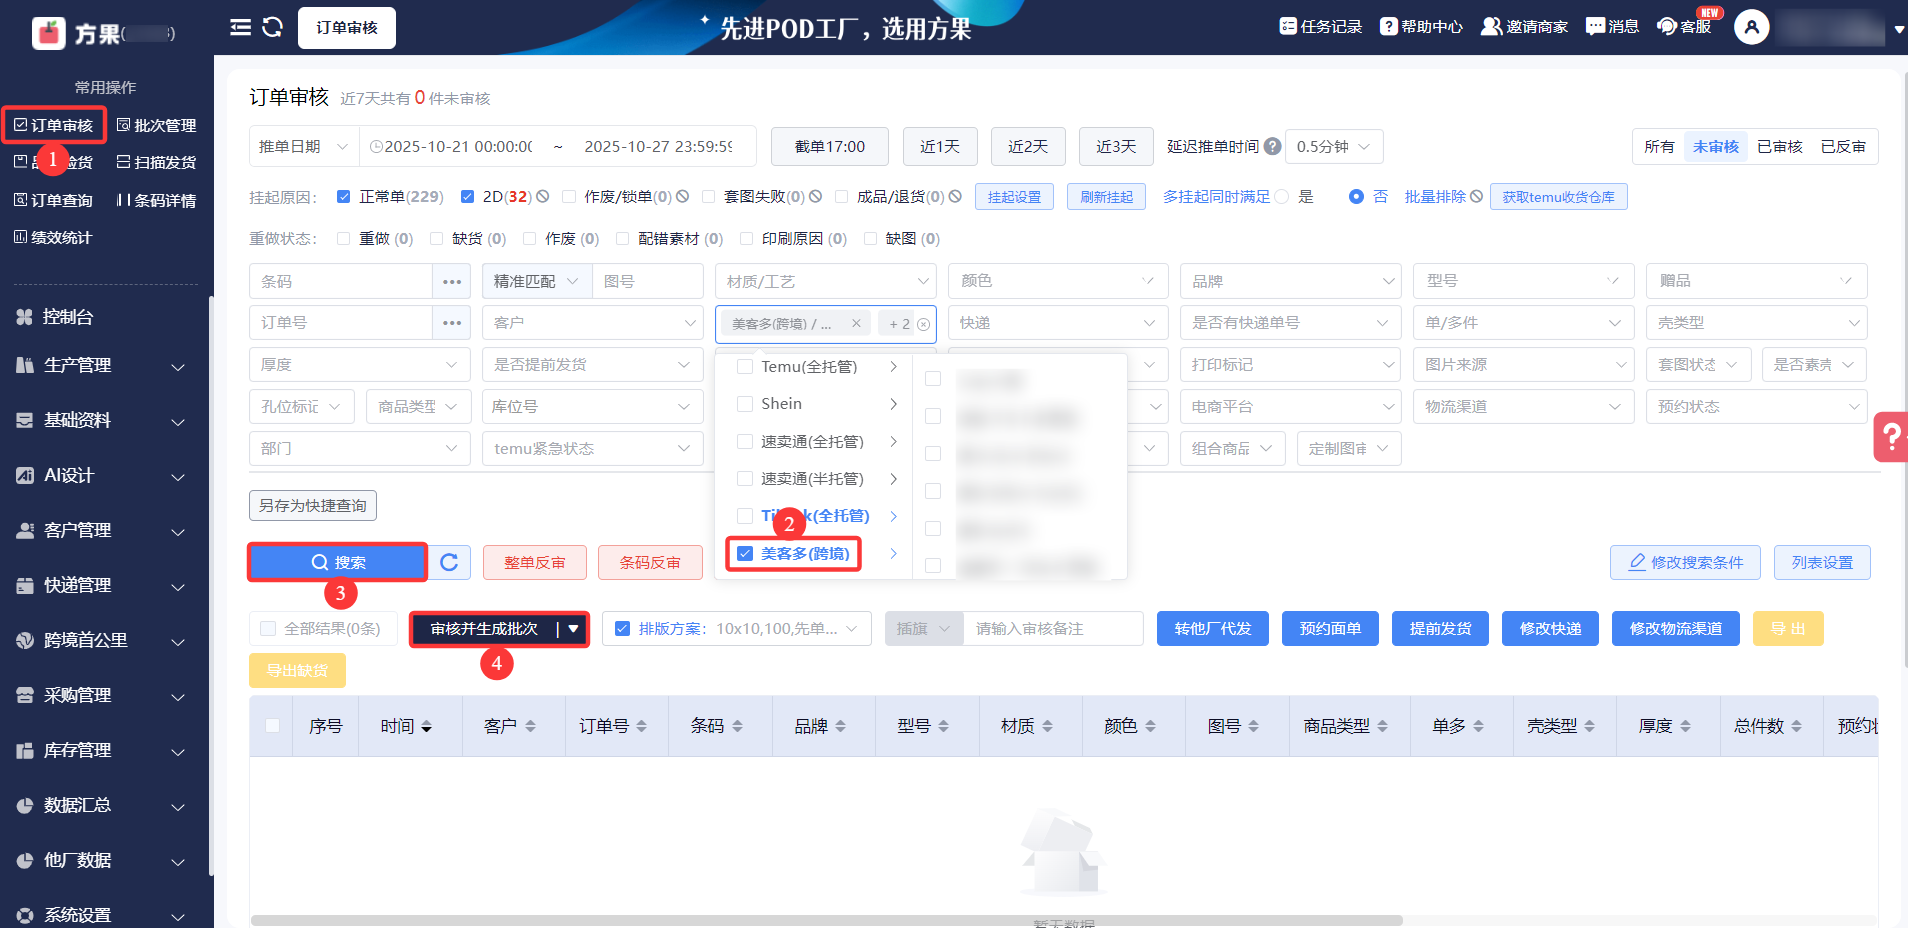Switch to the 已审核 status tab
The height and width of the screenshot is (928, 1908).
[x=1780, y=146]
